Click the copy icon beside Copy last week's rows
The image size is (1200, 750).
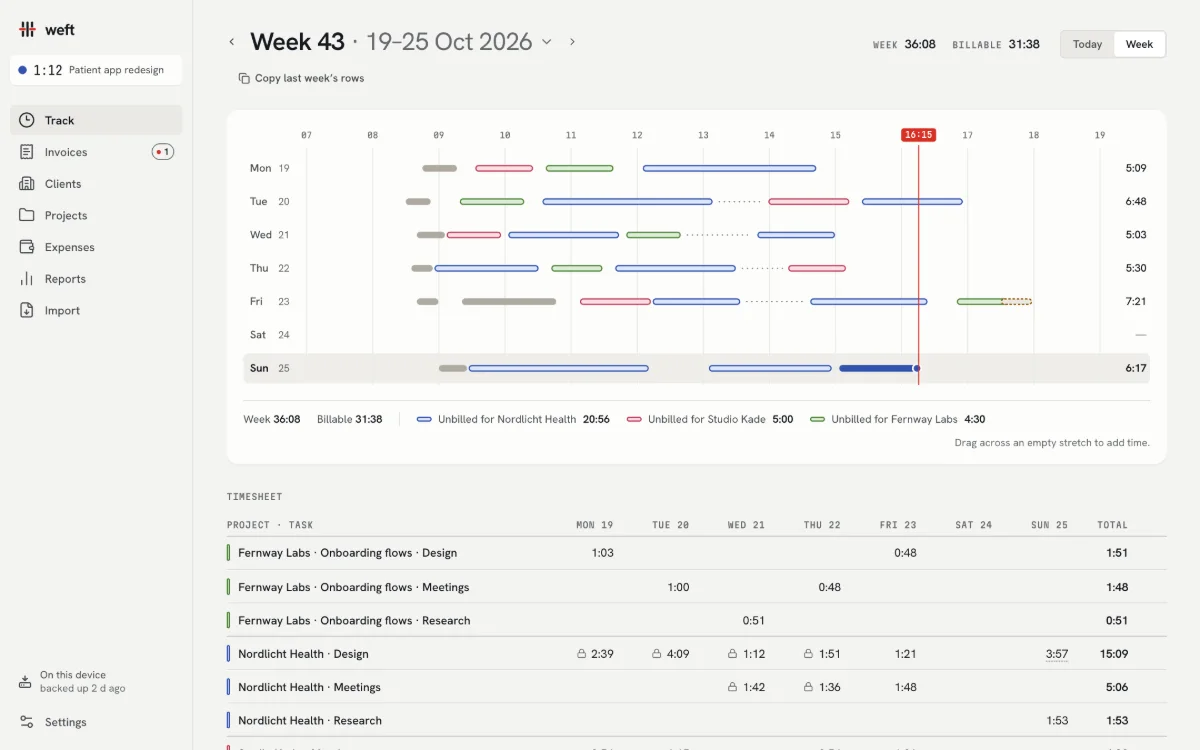[x=243, y=78]
